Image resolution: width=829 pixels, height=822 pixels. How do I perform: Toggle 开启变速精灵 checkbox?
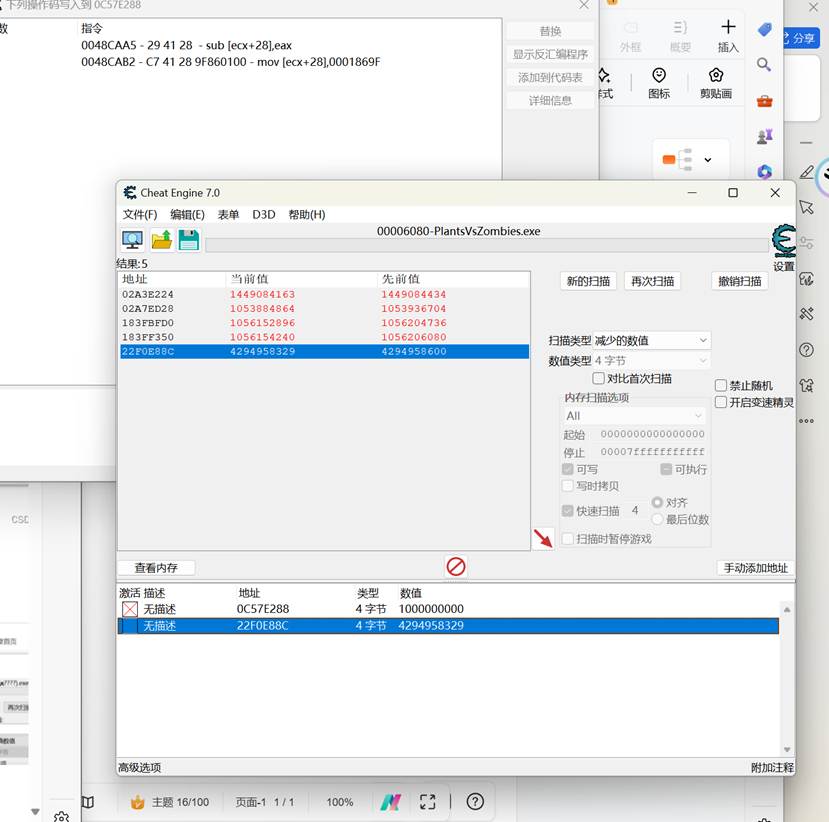point(720,402)
